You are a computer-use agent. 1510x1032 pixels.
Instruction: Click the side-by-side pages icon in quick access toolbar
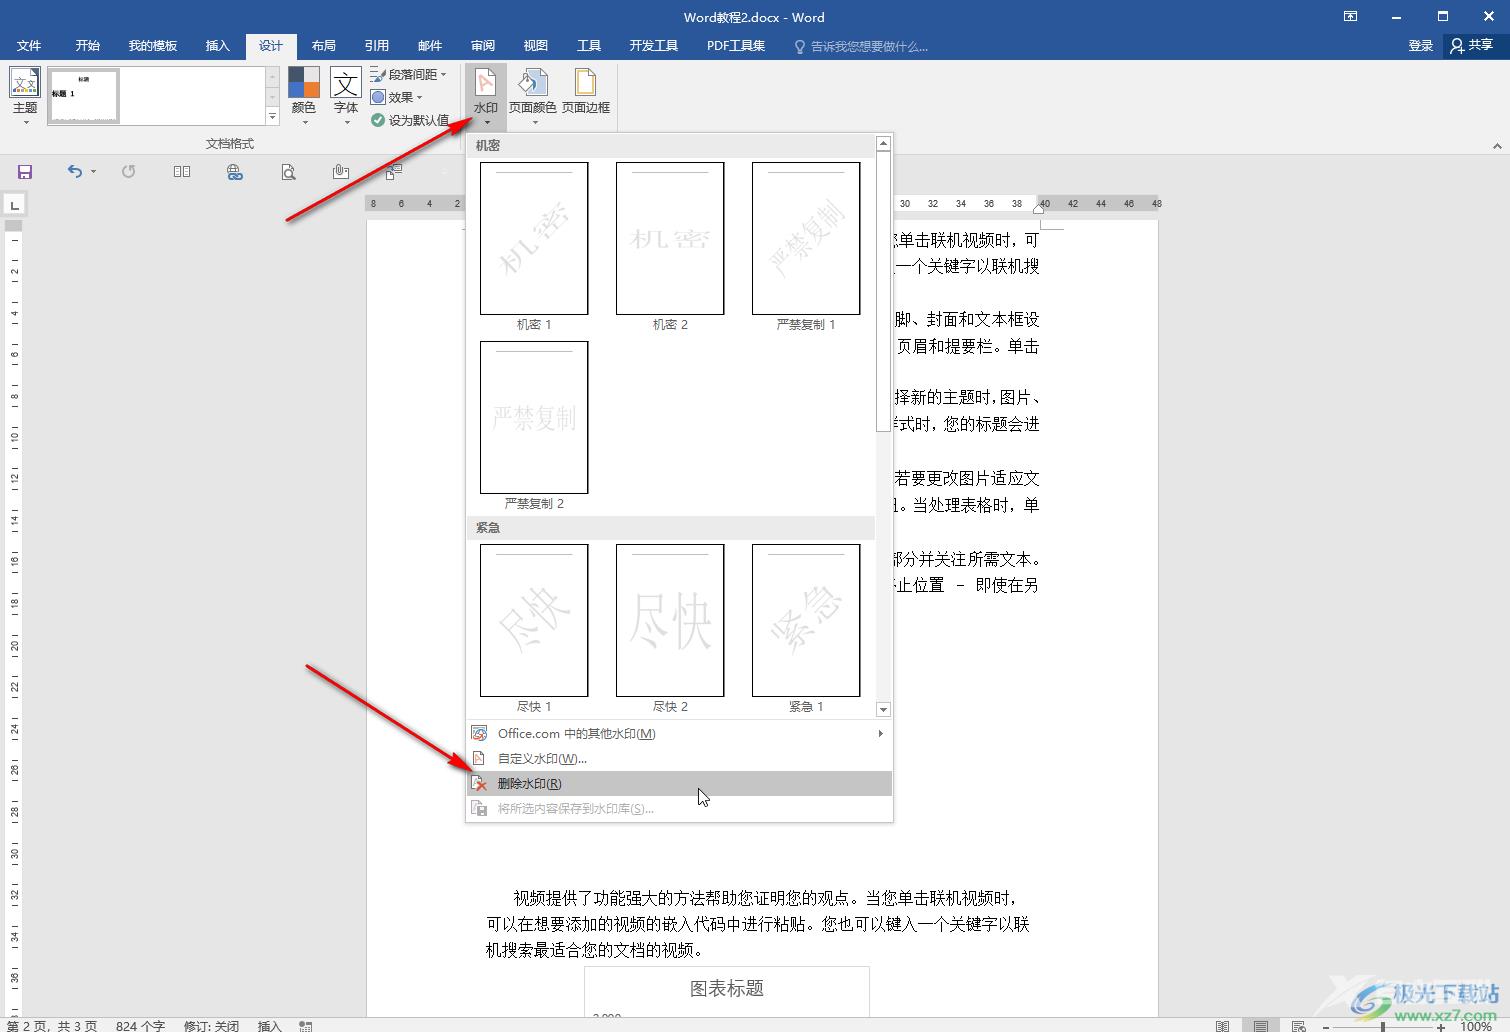click(x=182, y=172)
